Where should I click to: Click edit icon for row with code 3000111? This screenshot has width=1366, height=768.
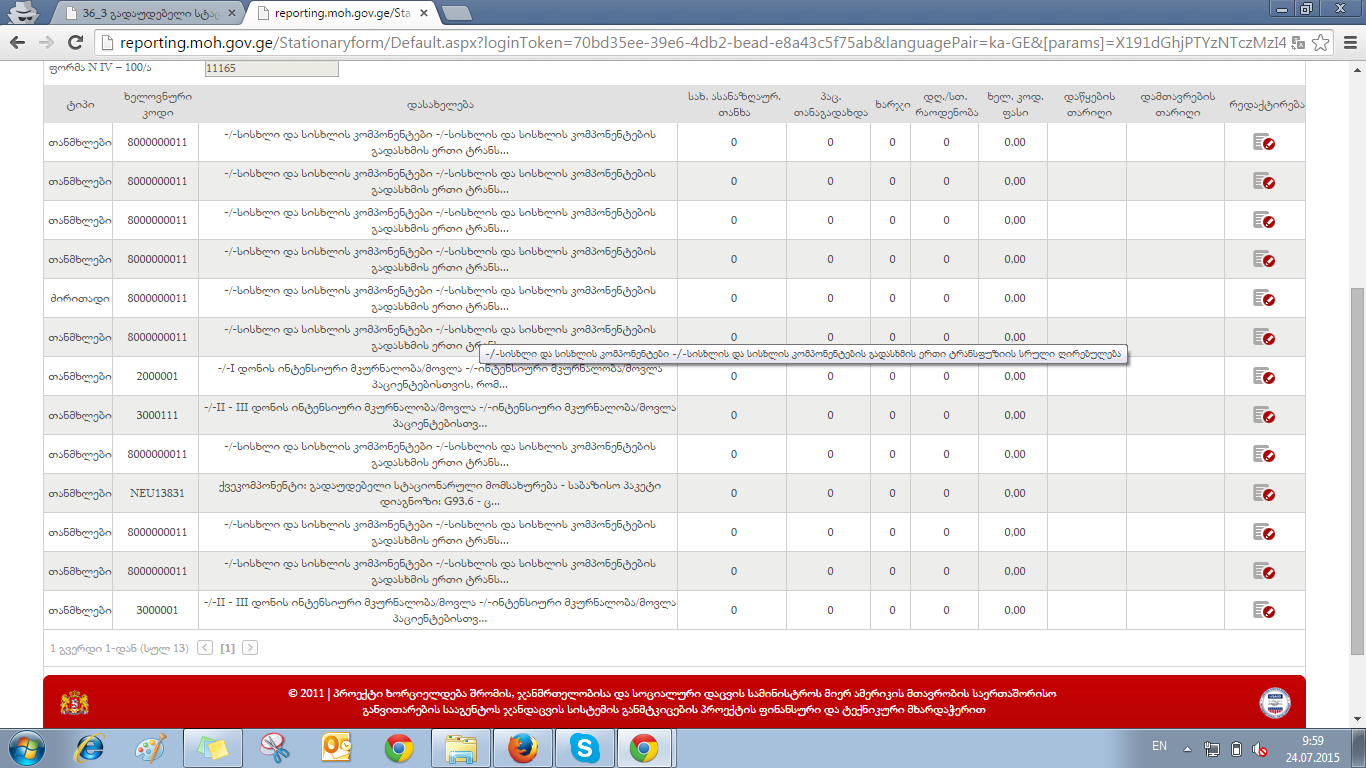click(x=1264, y=416)
